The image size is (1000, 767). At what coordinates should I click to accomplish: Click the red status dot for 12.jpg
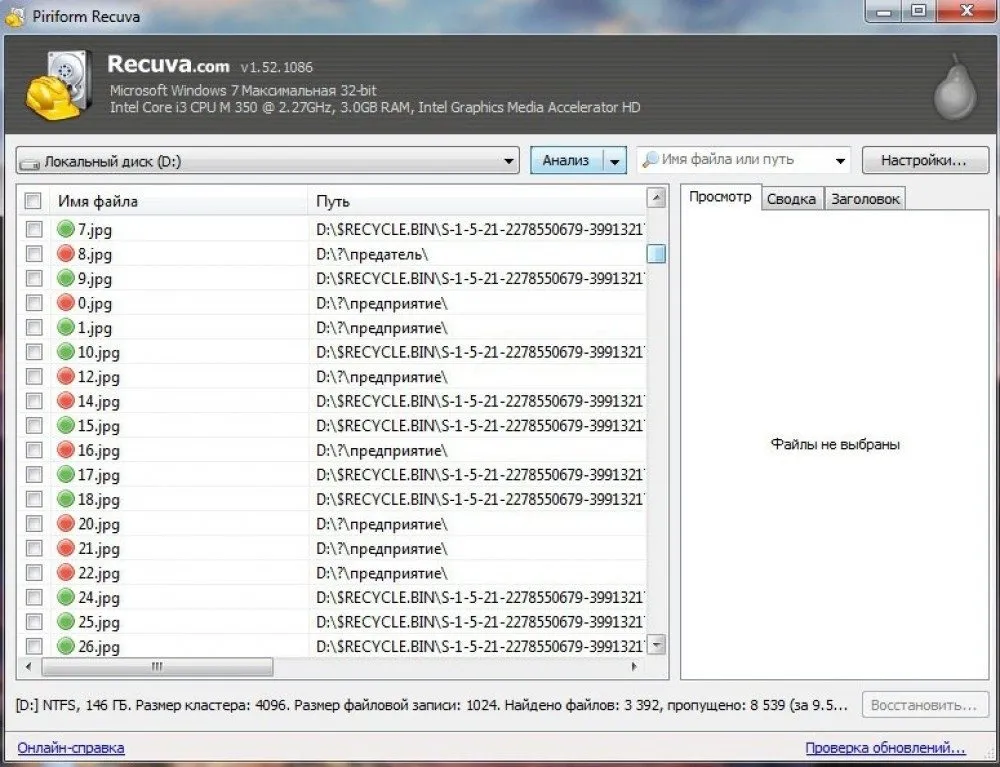tap(66, 376)
